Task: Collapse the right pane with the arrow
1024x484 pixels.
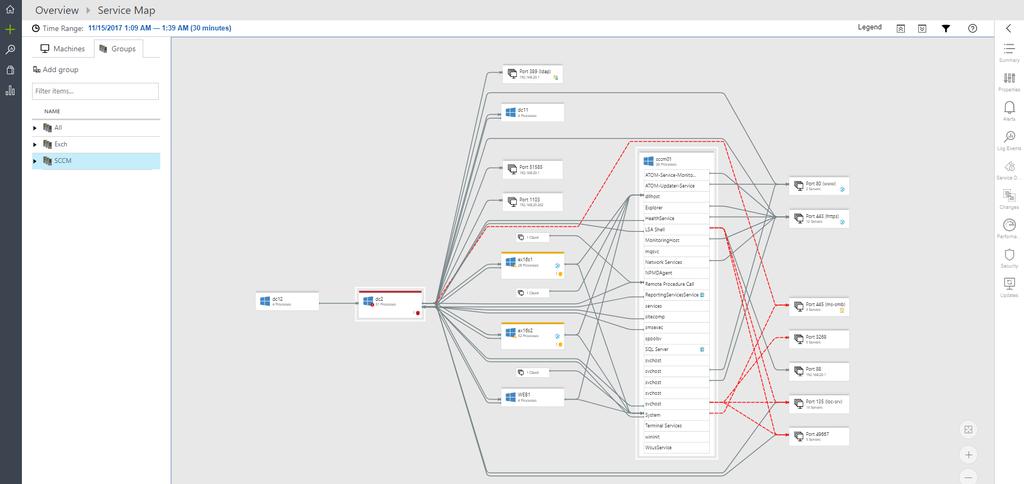Action: click(x=1008, y=28)
